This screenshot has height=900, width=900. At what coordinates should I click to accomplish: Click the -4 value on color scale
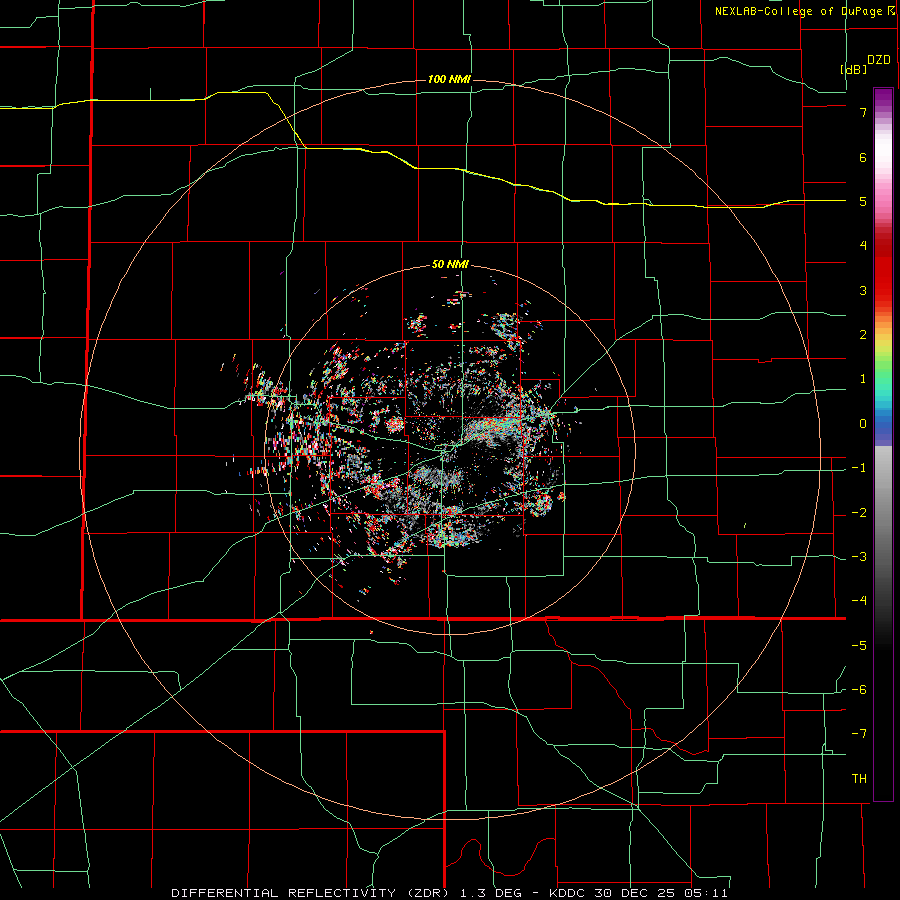[x=859, y=600]
